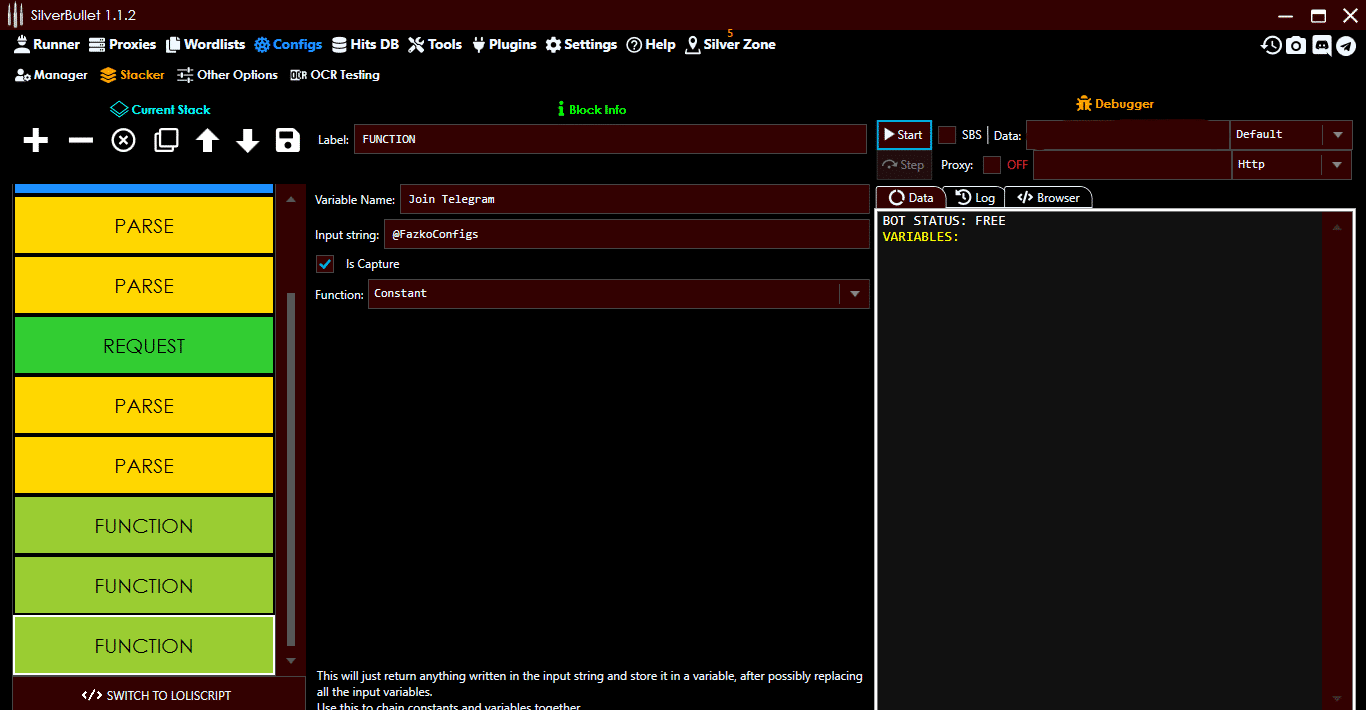This screenshot has width=1366, height=710.
Task: Move the selected block down the stack
Action: click(247, 140)
